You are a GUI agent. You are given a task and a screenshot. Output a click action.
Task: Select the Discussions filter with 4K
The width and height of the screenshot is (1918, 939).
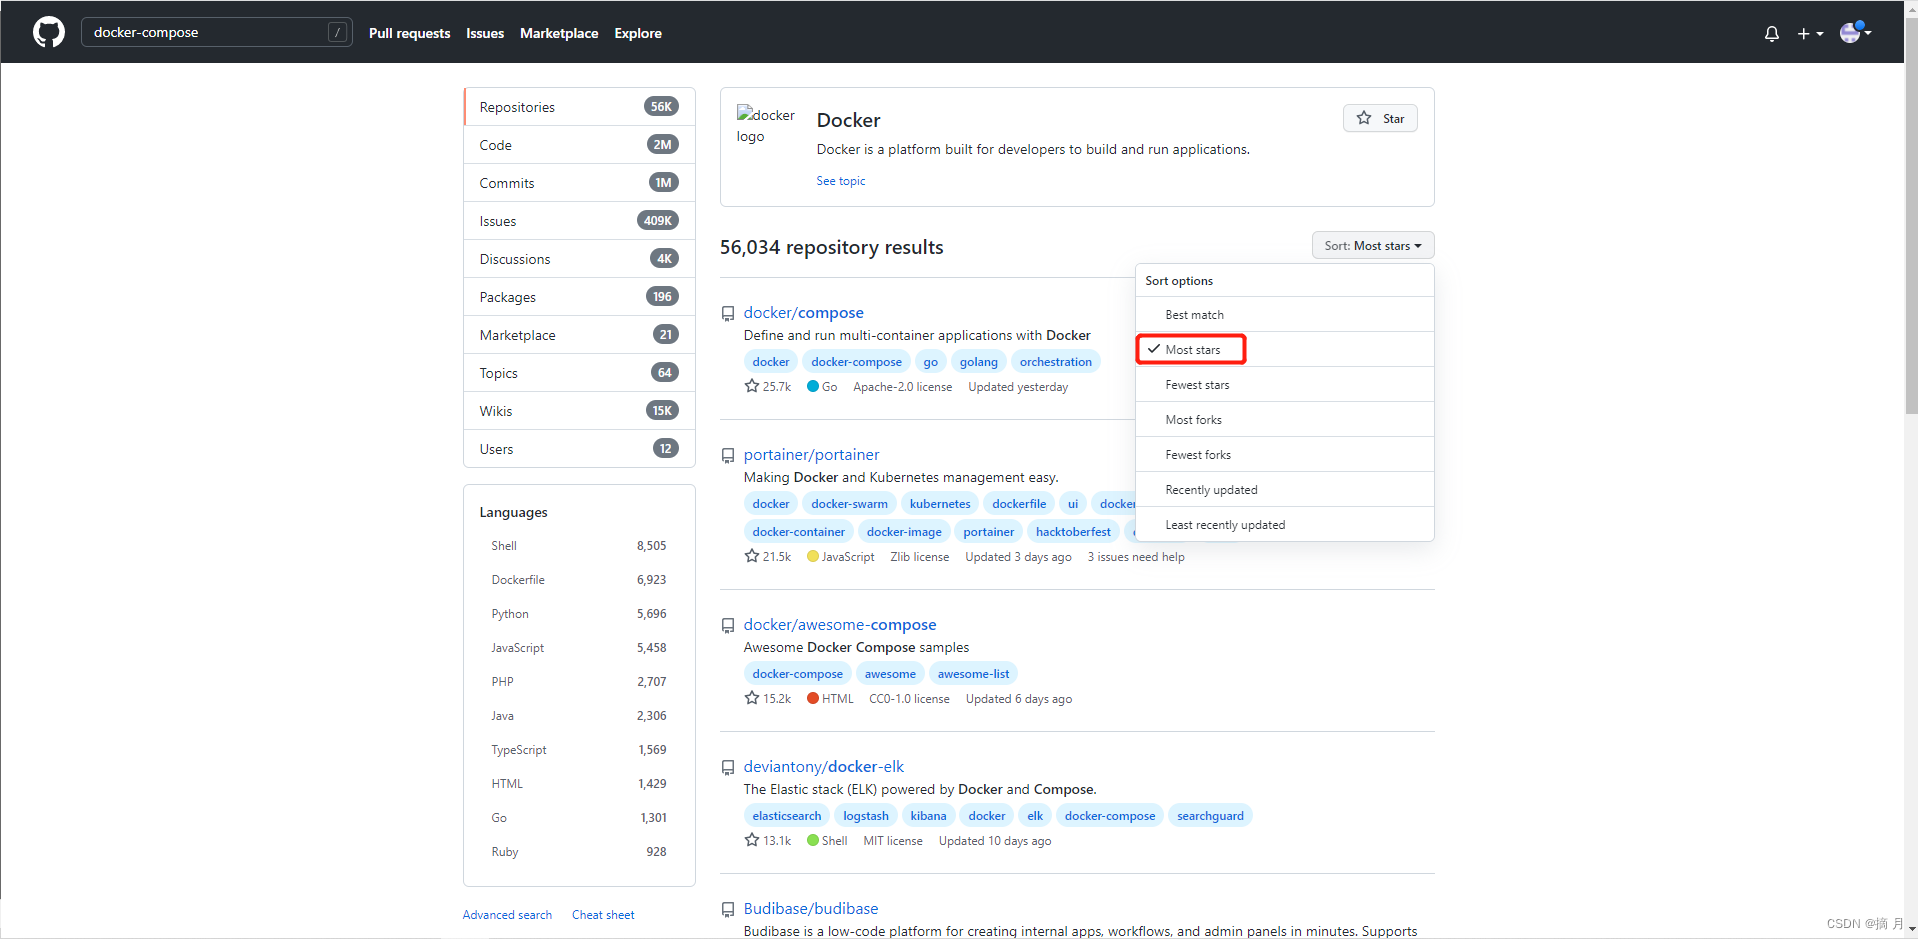[x=580, y=259]
